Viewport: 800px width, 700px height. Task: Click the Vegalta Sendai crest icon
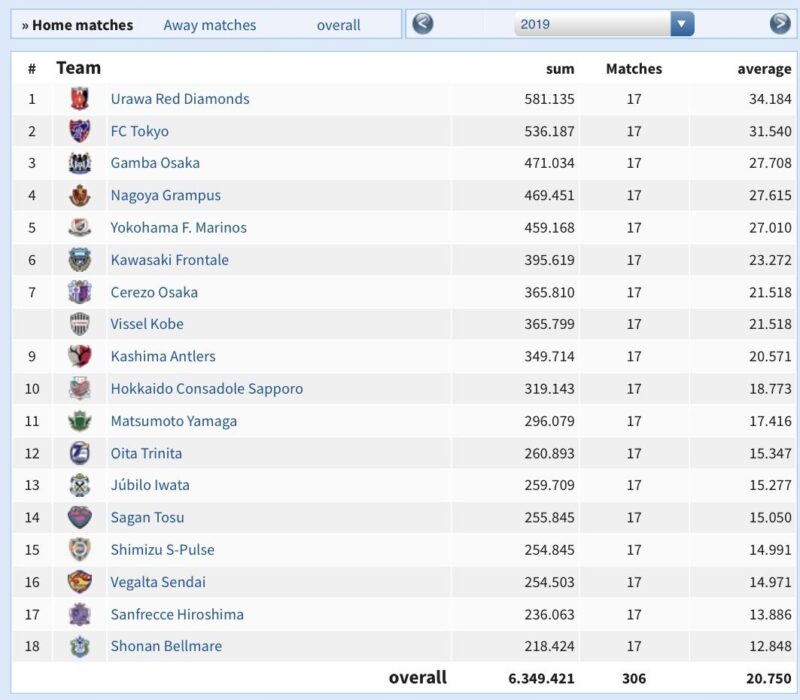coord(80,582)
